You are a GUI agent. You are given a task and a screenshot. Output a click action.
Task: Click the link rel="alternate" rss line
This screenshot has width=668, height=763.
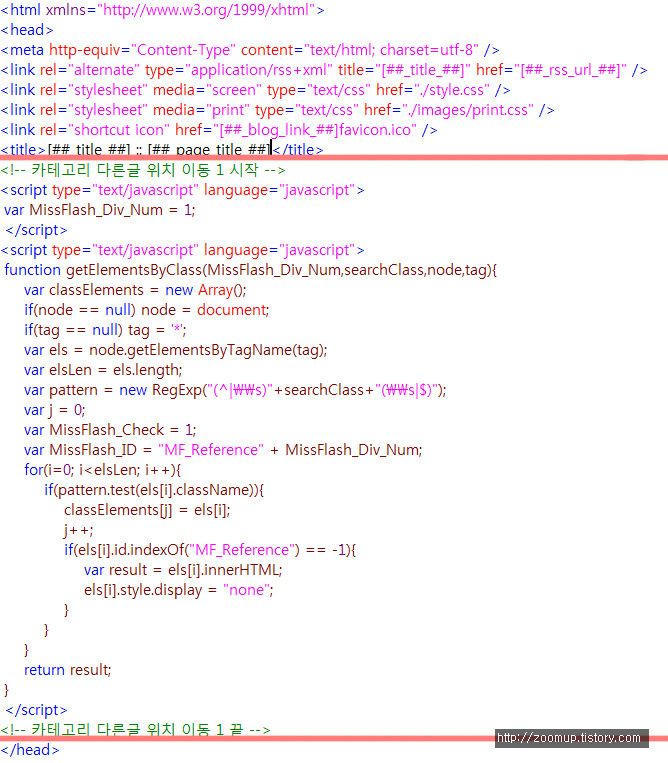[324, 70]
